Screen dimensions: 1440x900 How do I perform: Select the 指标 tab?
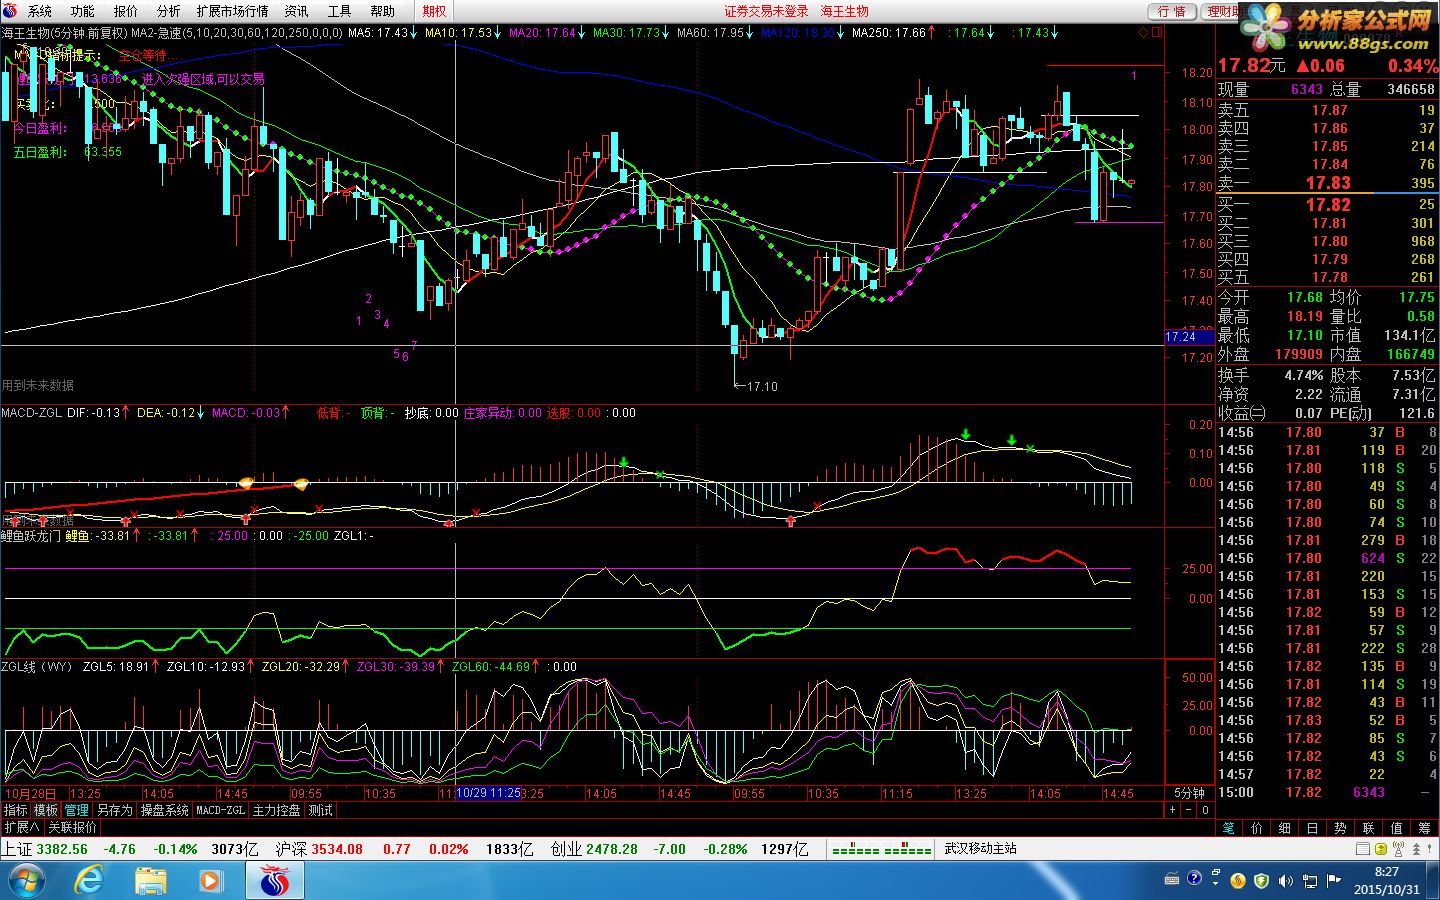[16, 810]
